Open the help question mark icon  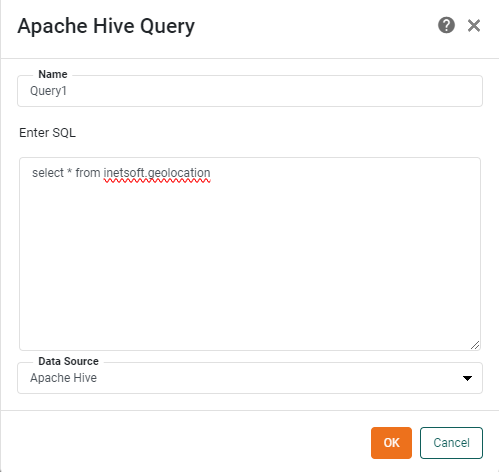point(446,25)
